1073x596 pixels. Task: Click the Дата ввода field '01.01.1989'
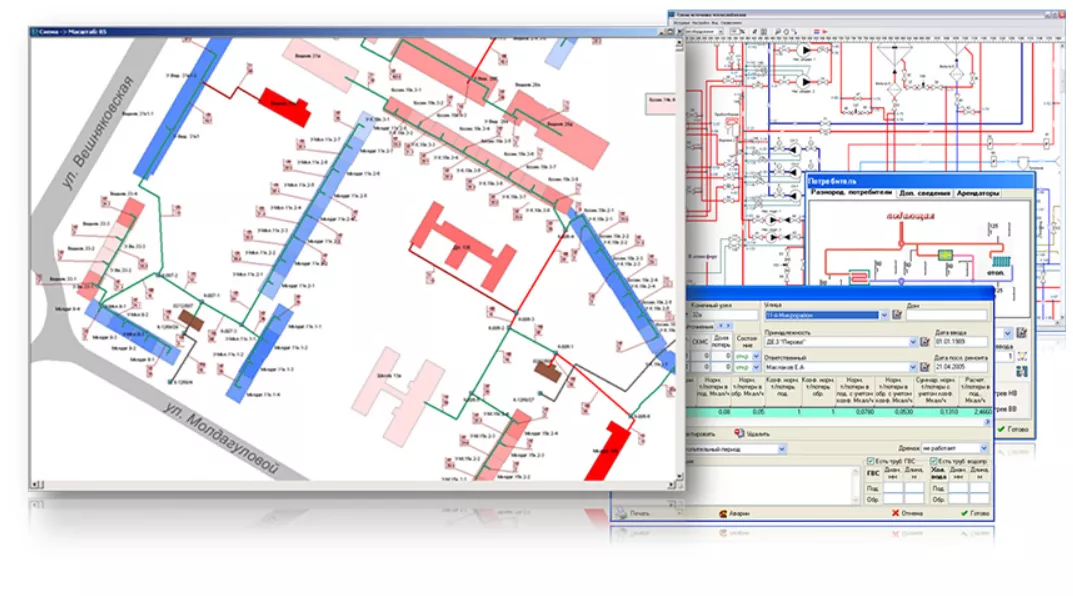[961, 341]
